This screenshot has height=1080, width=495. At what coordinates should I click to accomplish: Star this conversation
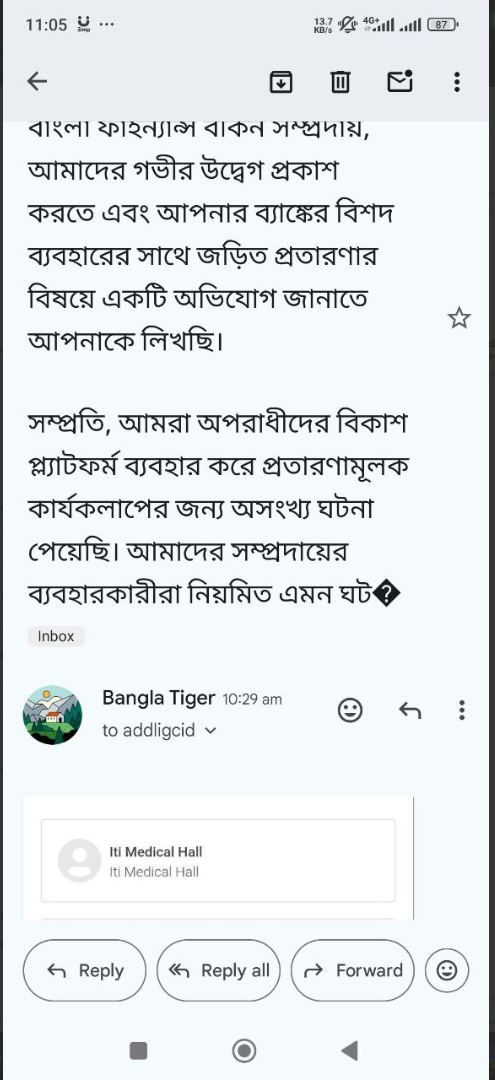459,318
